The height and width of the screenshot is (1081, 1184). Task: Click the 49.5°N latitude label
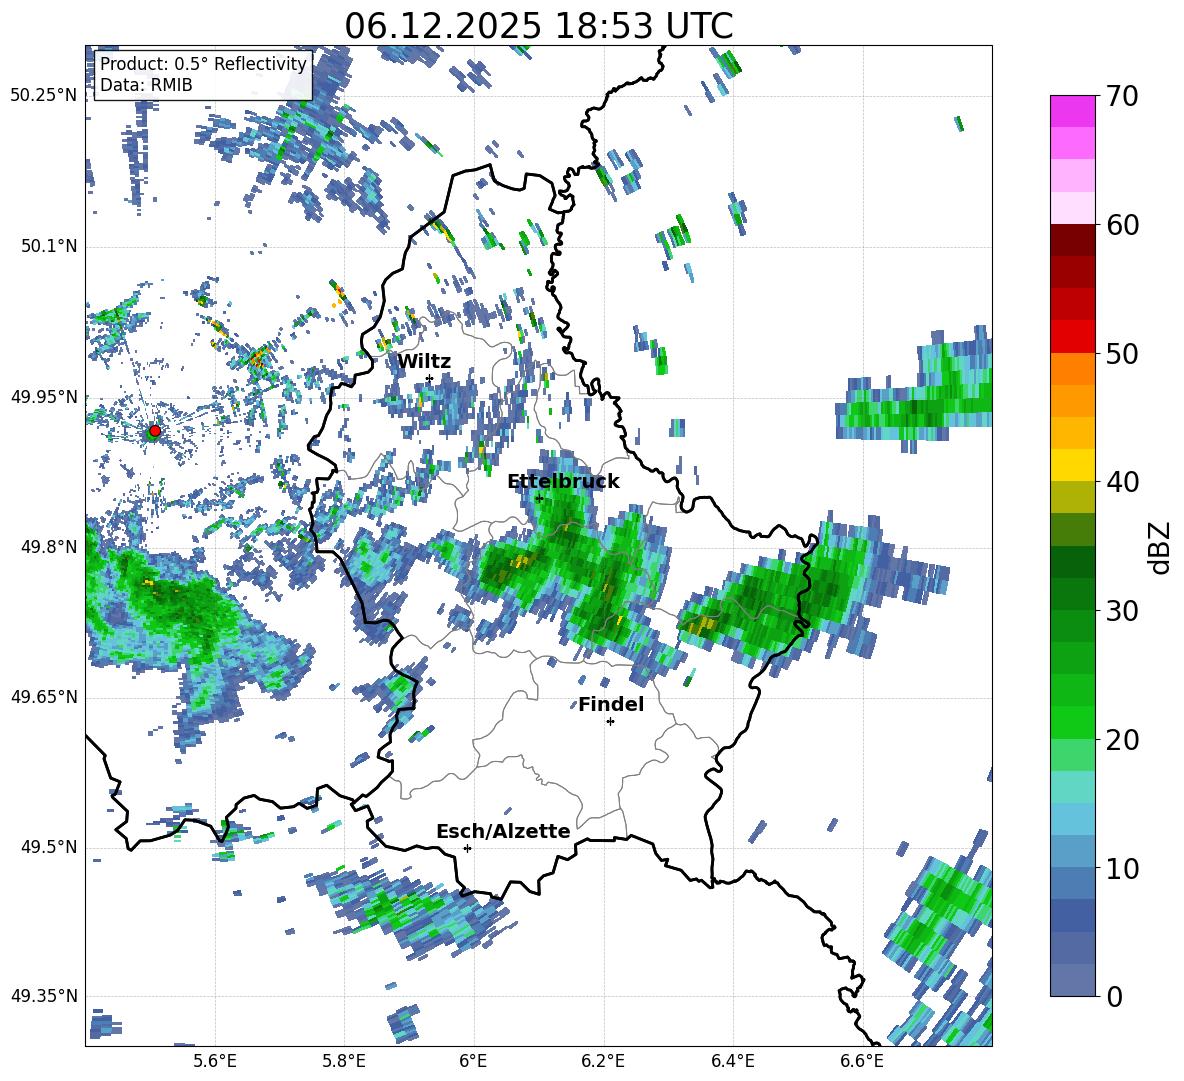click(x=50, y=847)
